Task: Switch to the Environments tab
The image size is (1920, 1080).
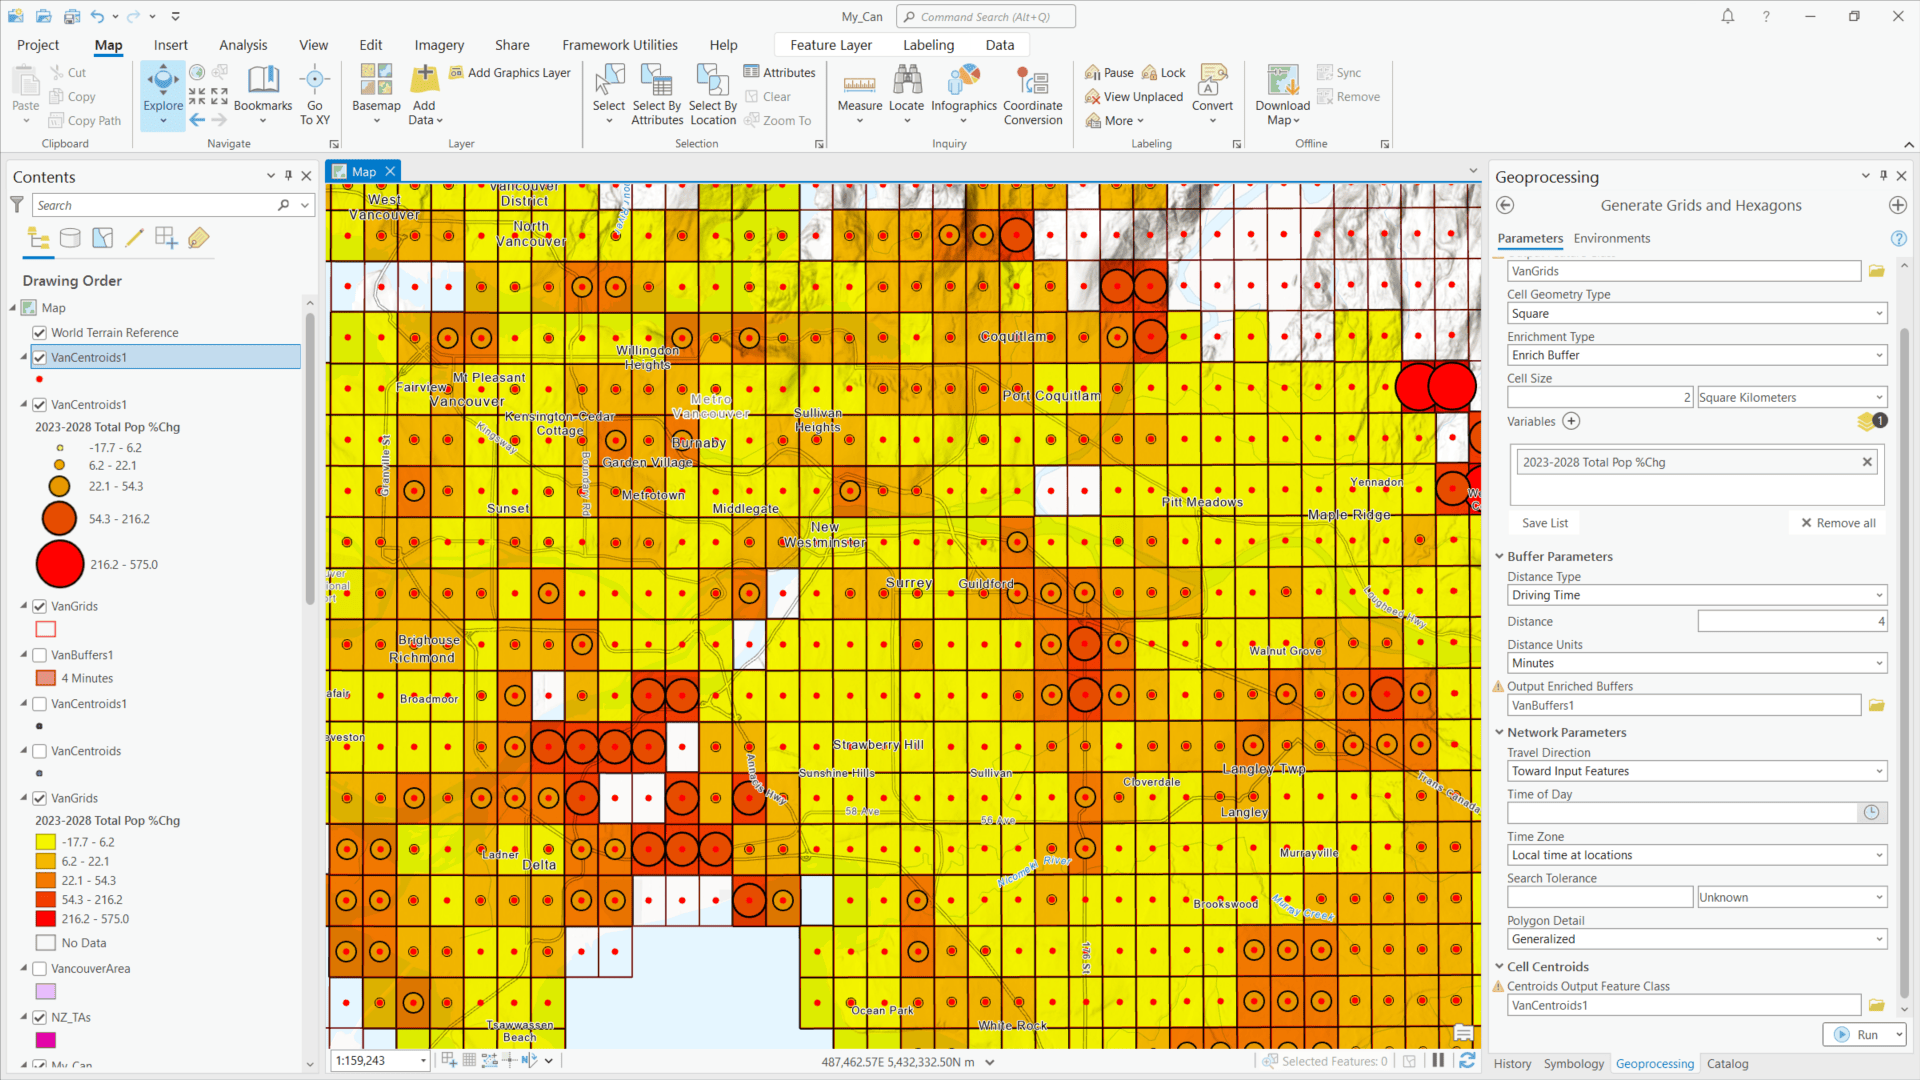Action: click(1611, 238)
